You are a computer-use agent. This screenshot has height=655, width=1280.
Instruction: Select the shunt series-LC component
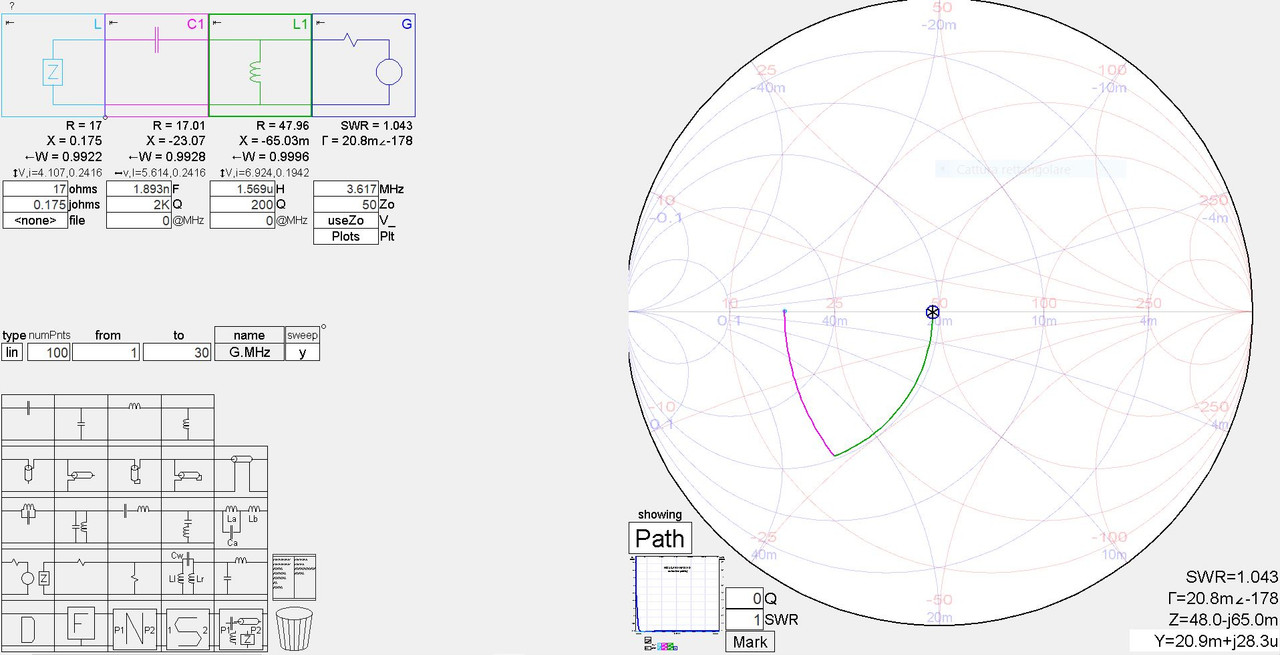pyautogui.click(x=187, y=523)
